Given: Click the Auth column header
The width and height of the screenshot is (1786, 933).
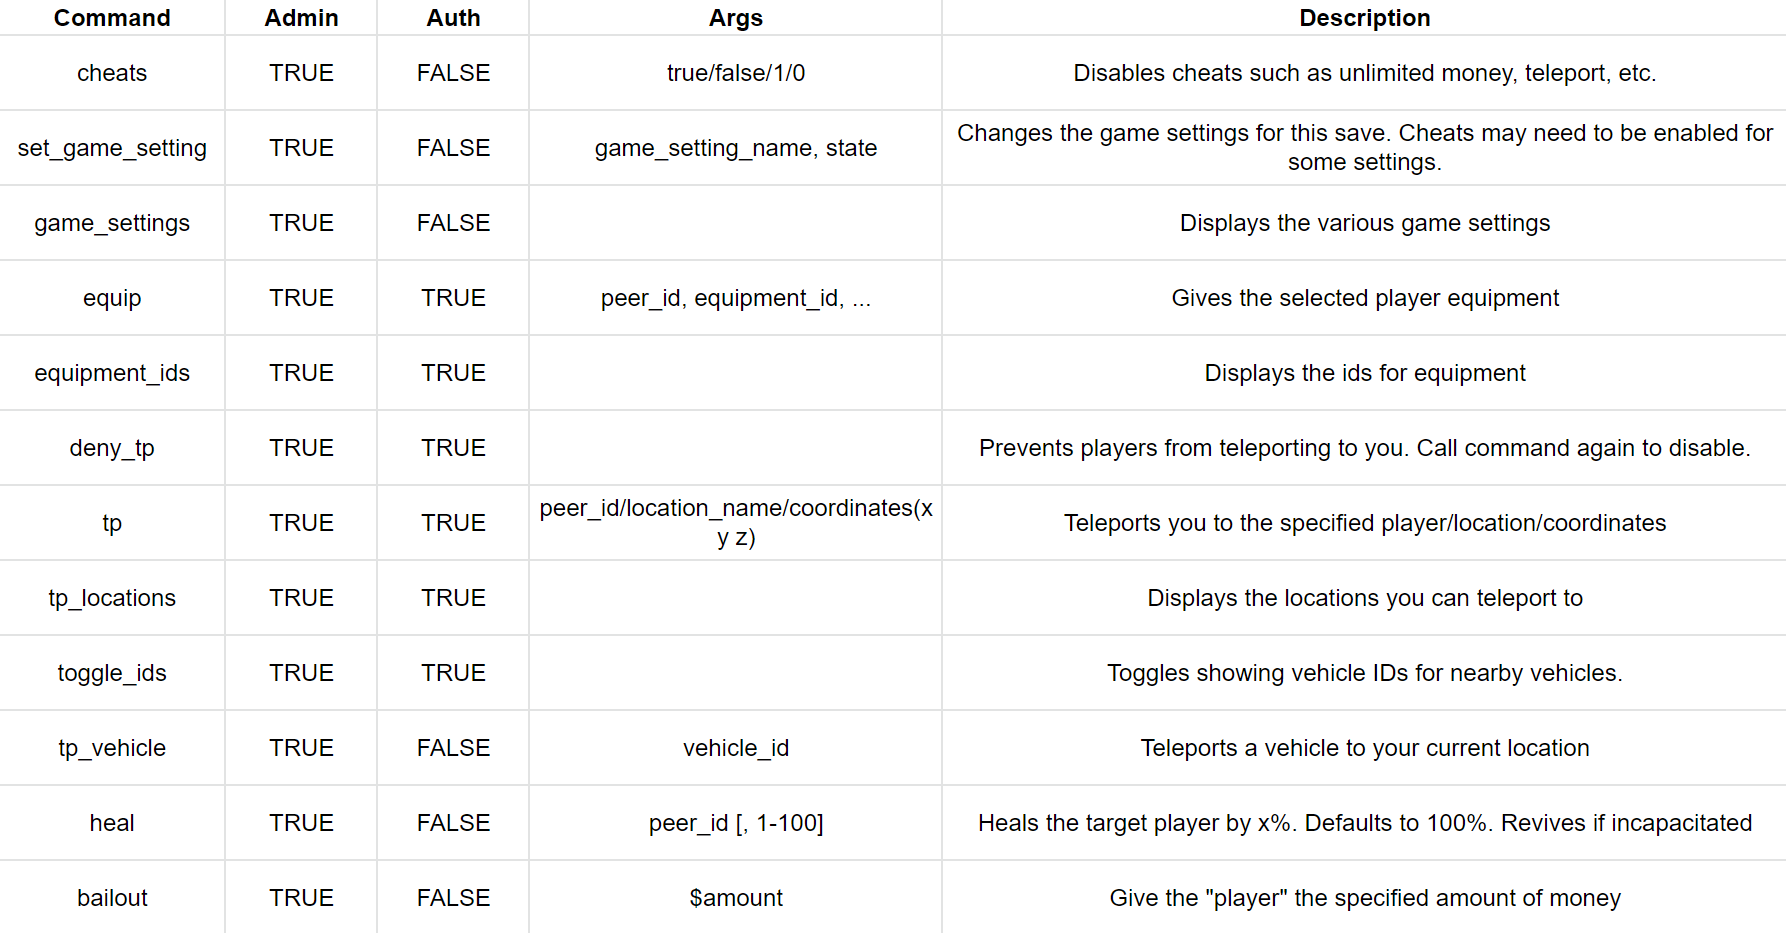Looking at the screenshot, I should click(x=453, y=18).
